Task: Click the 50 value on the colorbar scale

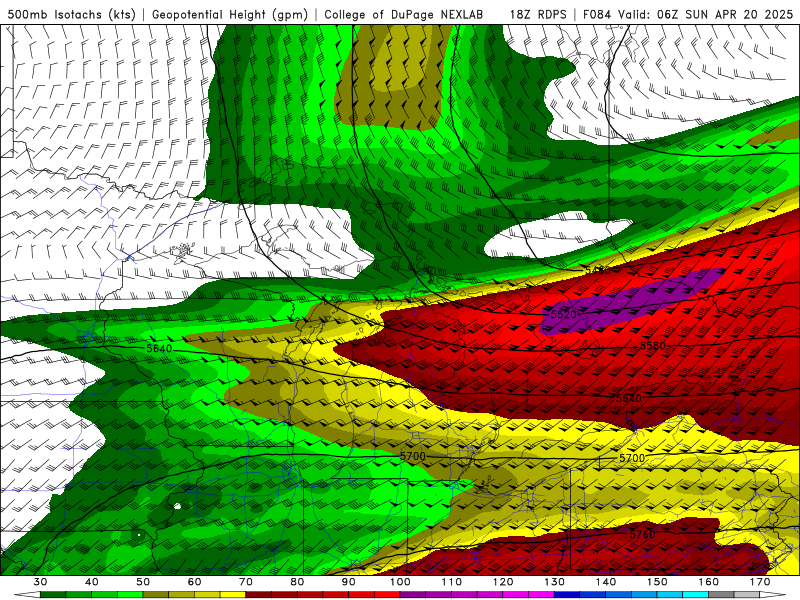Action: pos(143,582)
